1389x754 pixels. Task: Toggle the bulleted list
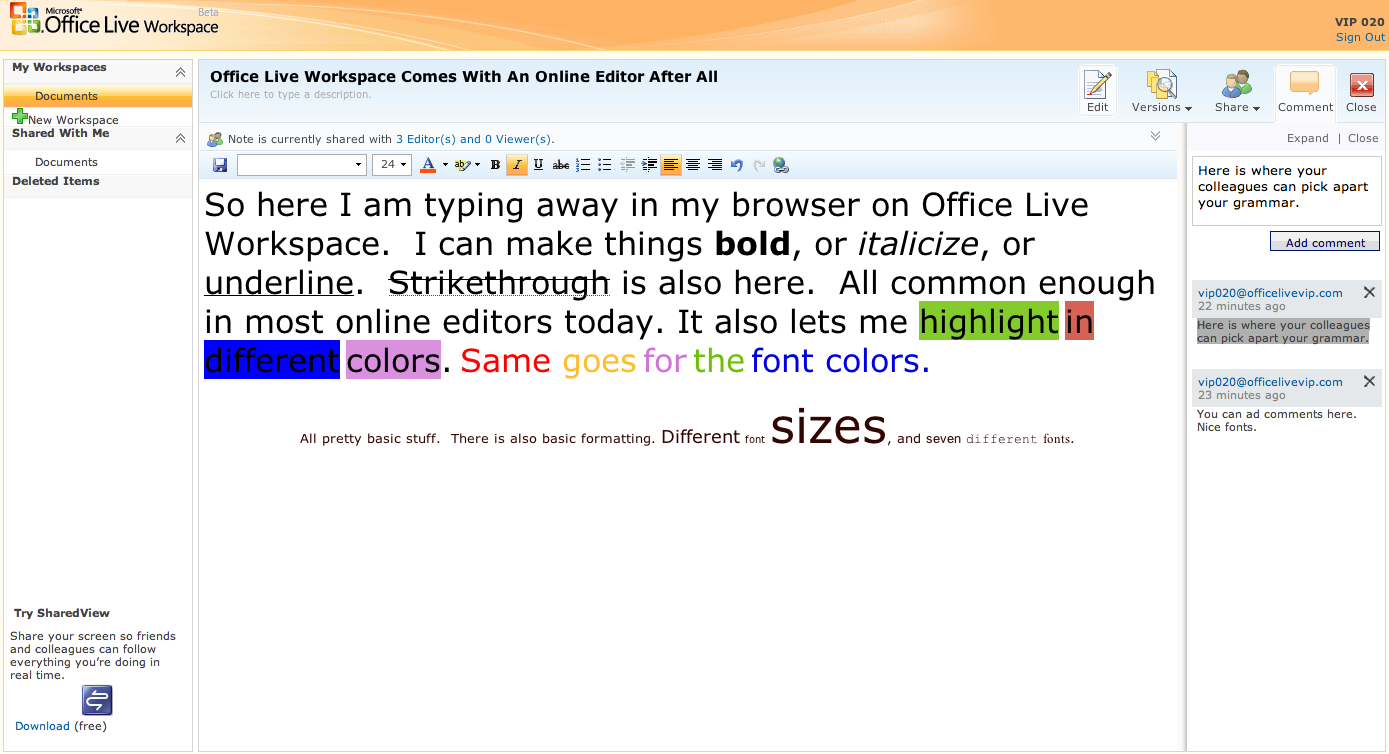point(605,165)
